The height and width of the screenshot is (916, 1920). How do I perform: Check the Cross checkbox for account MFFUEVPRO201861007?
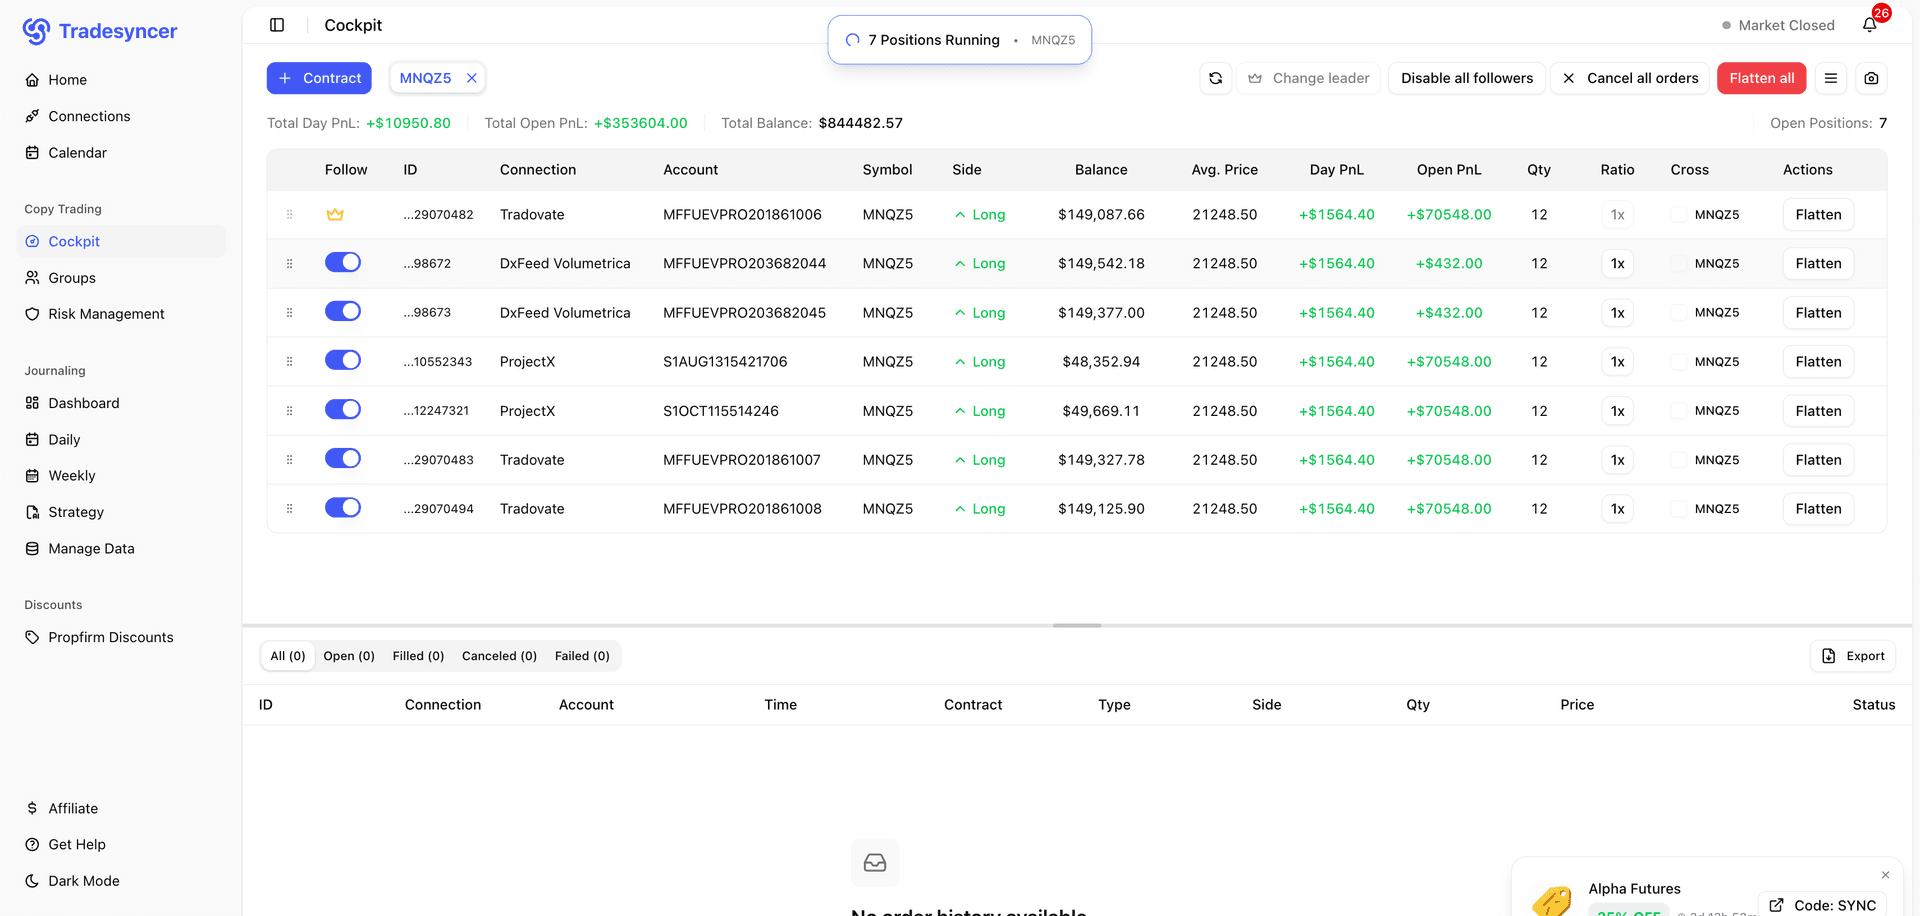pos(1677,459)
